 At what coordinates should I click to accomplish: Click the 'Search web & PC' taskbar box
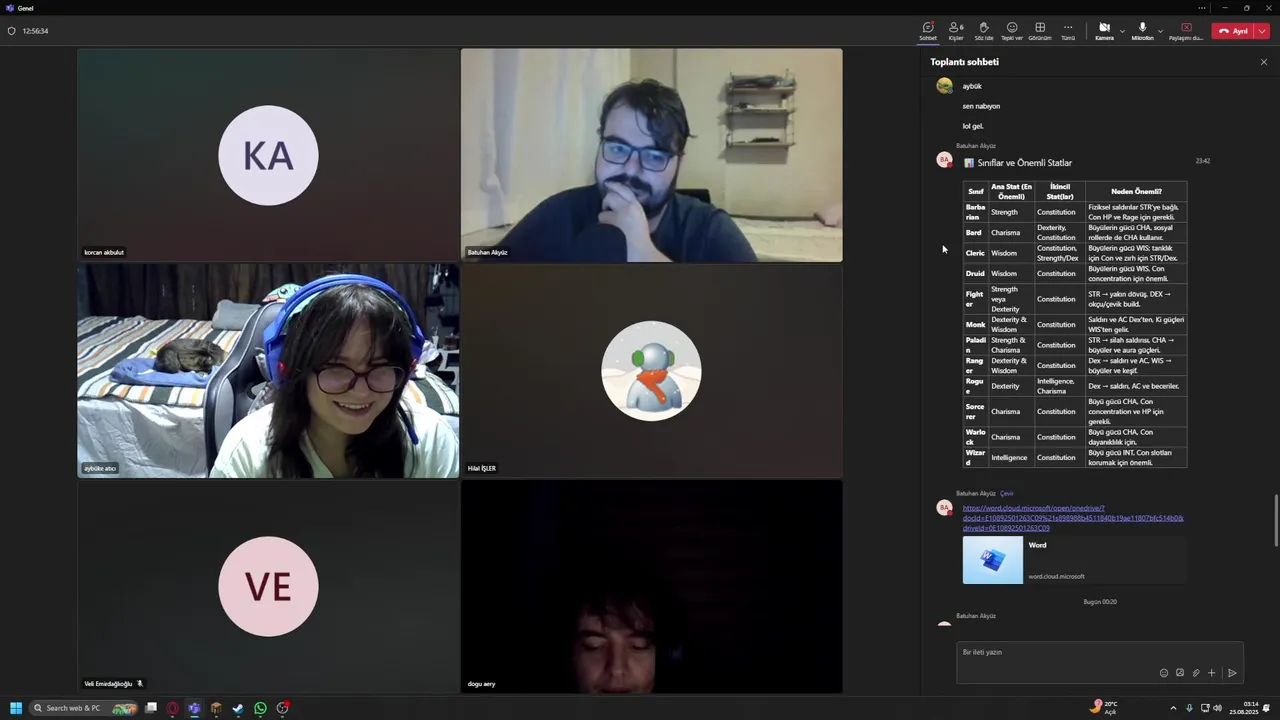tap(85, 708)
